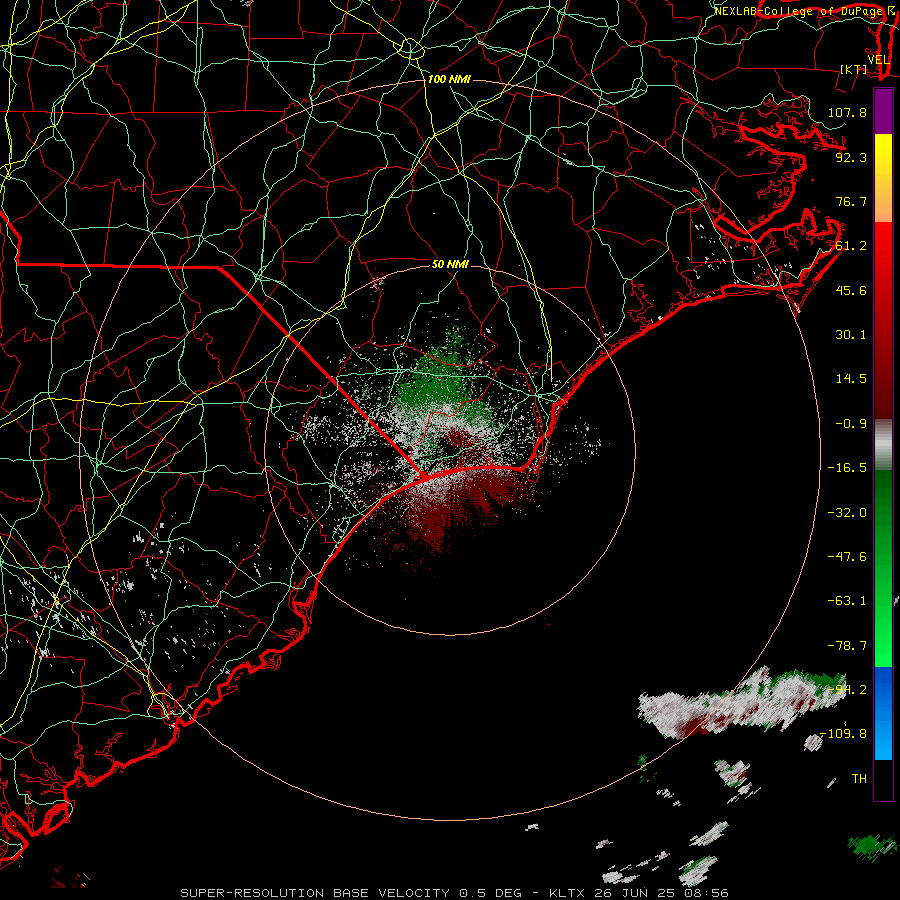
Task: Click the -32.0 velocity scale value
Action: [847, 513]
